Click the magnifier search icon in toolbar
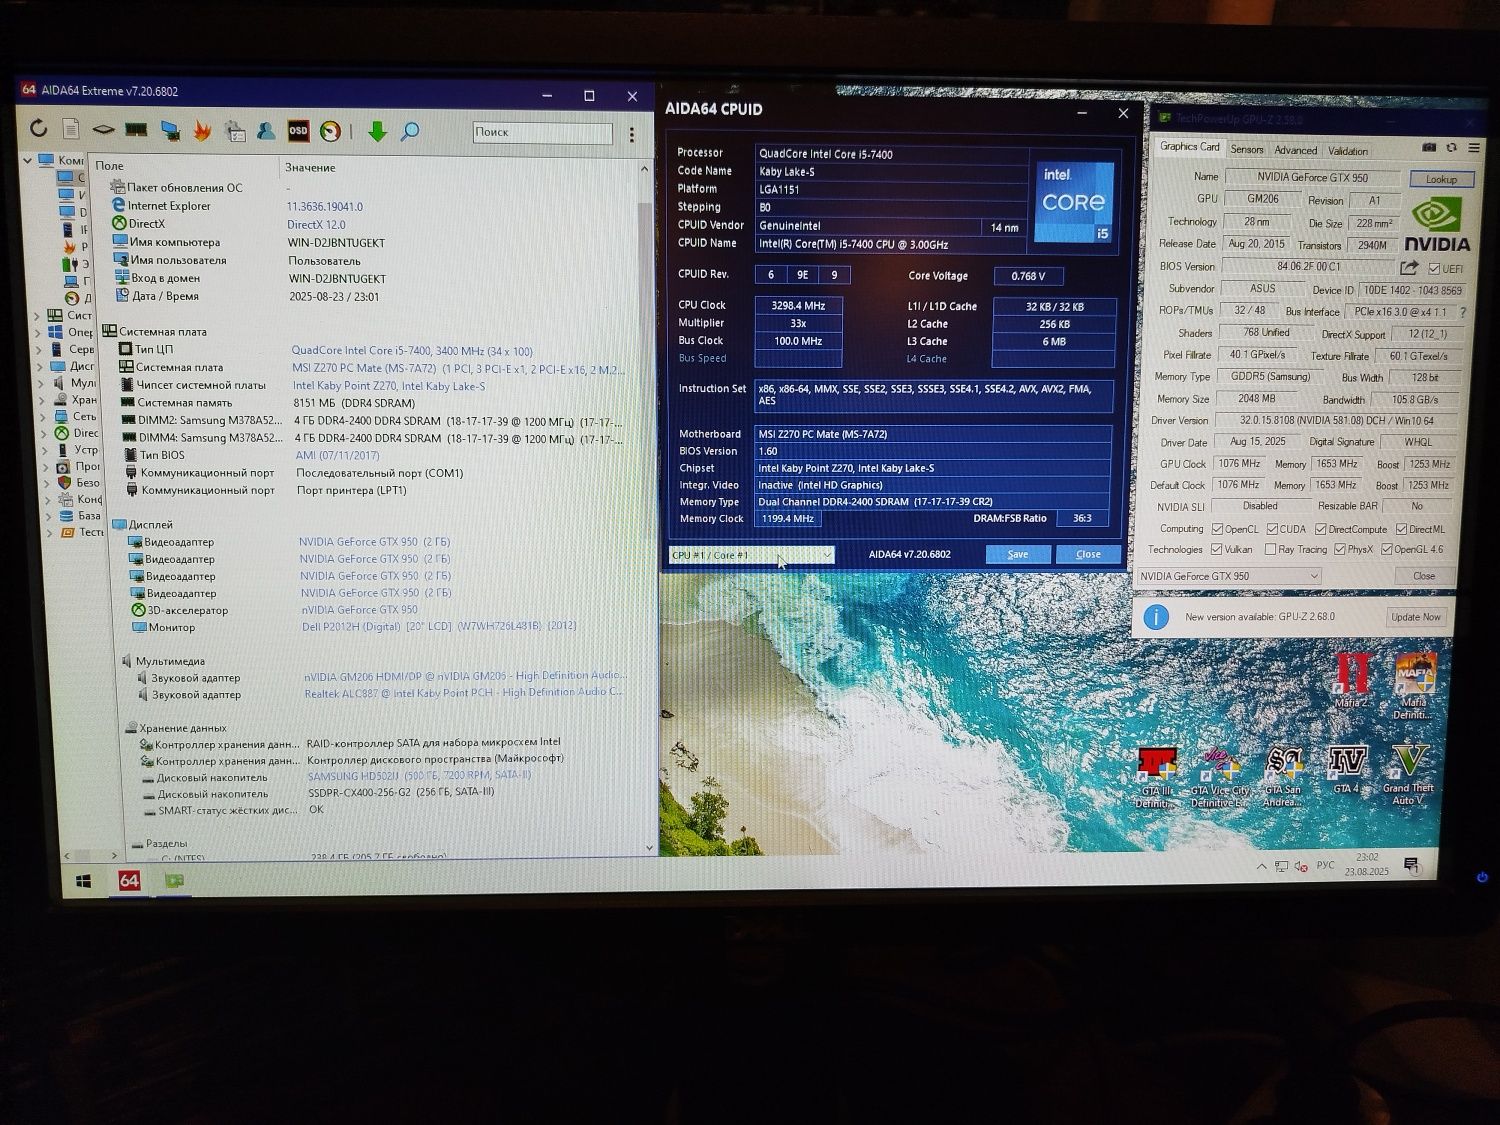 click(410, 131)
